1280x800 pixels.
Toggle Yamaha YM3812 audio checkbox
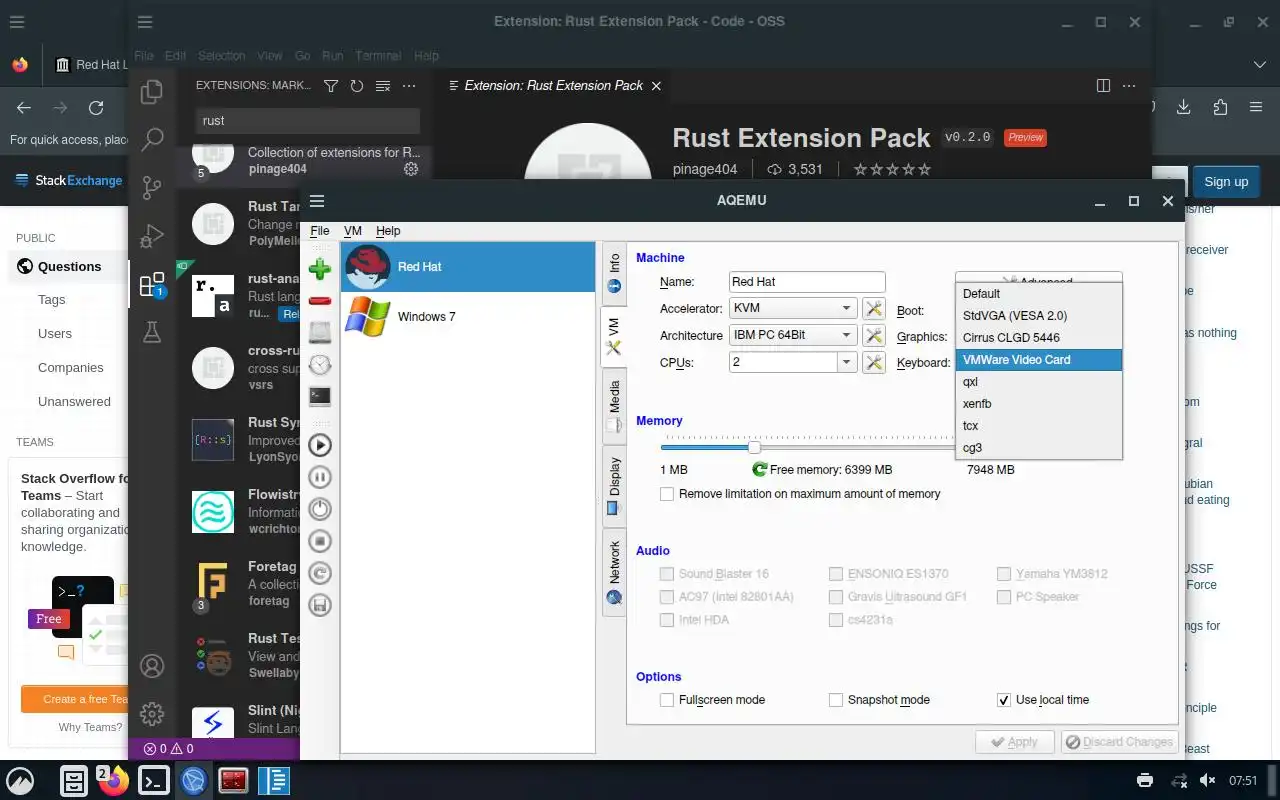[x=1004, y=574]
